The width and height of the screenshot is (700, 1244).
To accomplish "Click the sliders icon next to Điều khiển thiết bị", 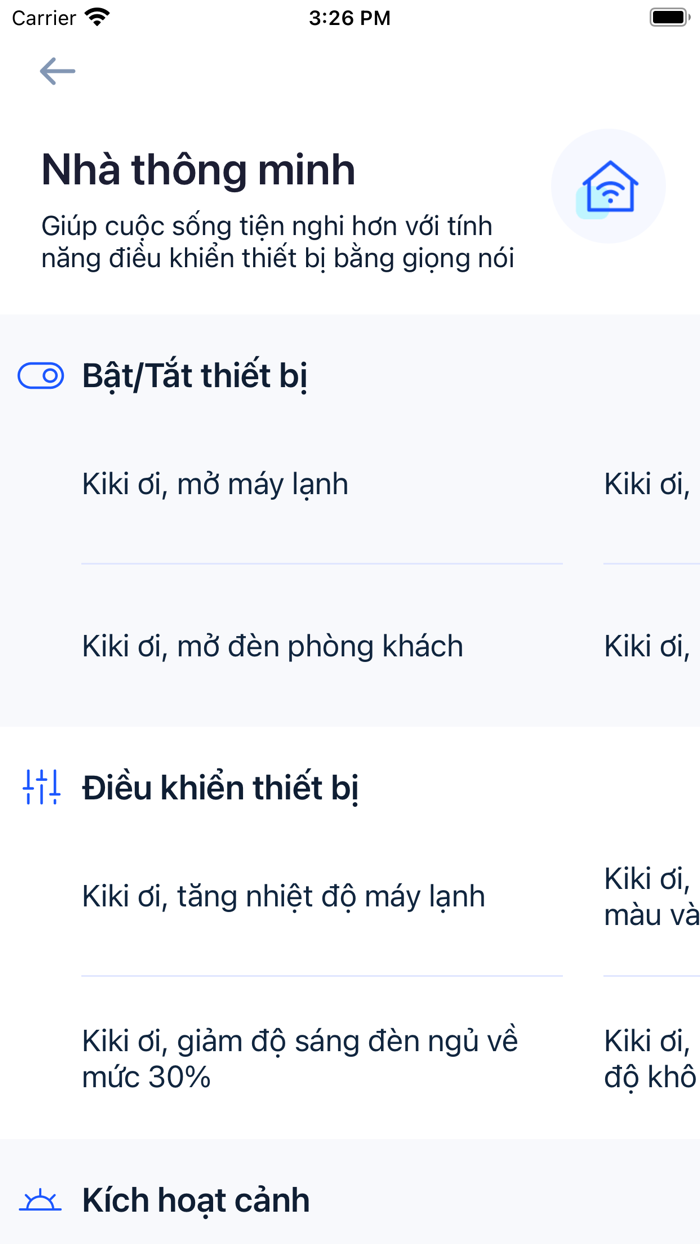I will (x=40, y=787).
